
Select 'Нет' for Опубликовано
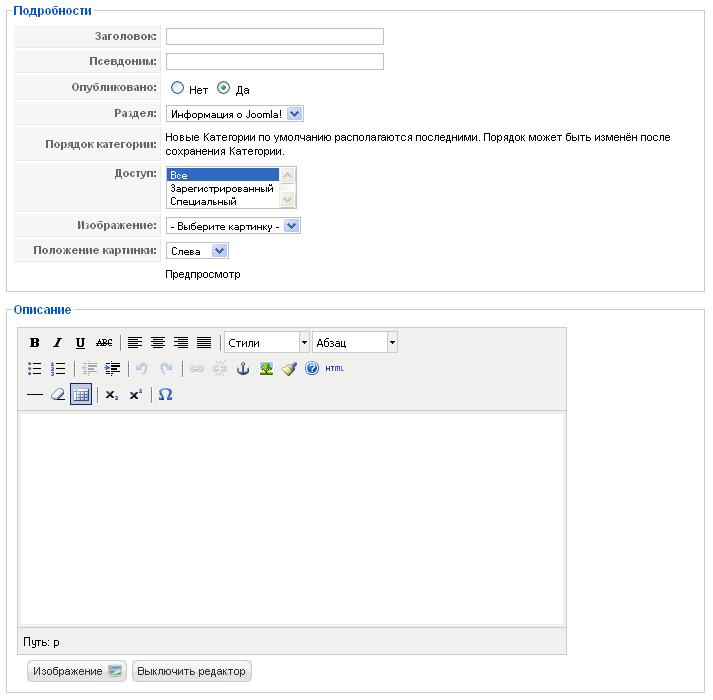tap(177, 88)
